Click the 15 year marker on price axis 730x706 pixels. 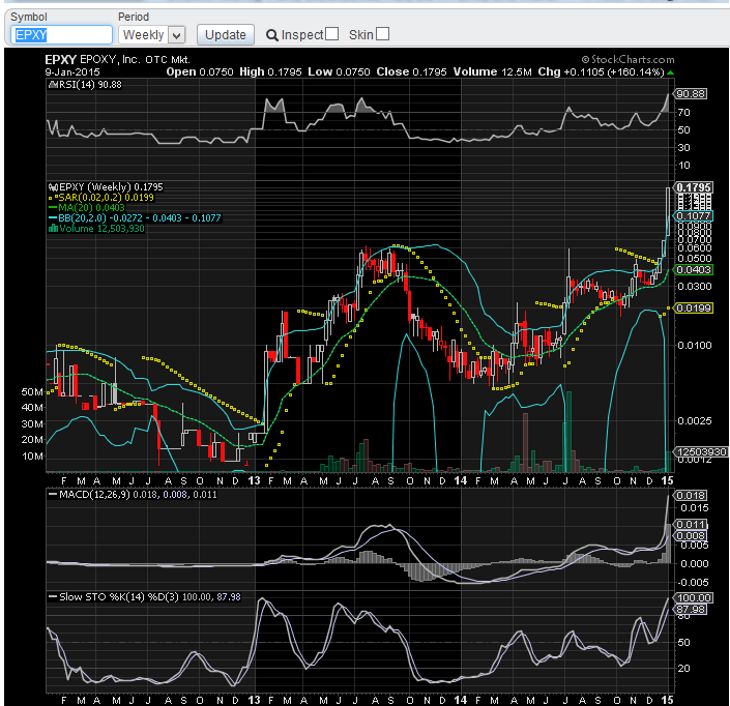tap(667, 481)
